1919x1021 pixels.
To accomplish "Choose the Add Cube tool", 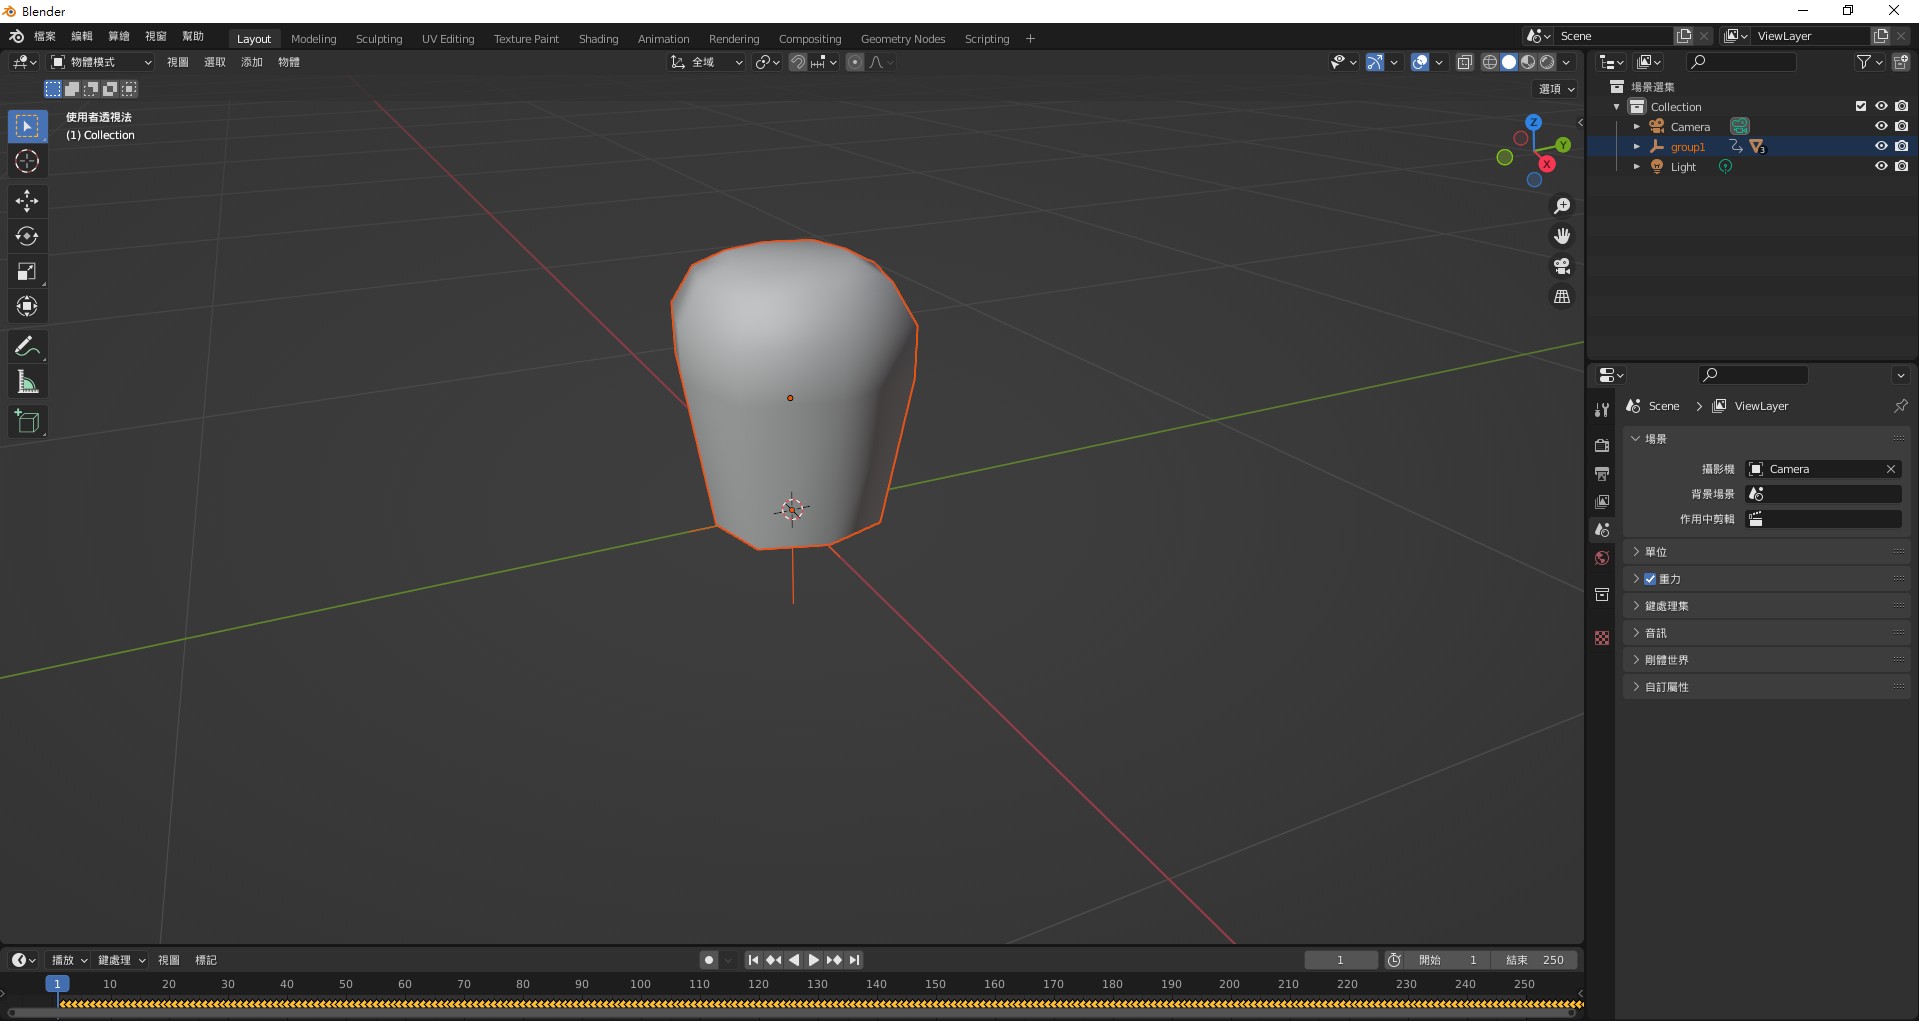I will (x=27, y=422).
